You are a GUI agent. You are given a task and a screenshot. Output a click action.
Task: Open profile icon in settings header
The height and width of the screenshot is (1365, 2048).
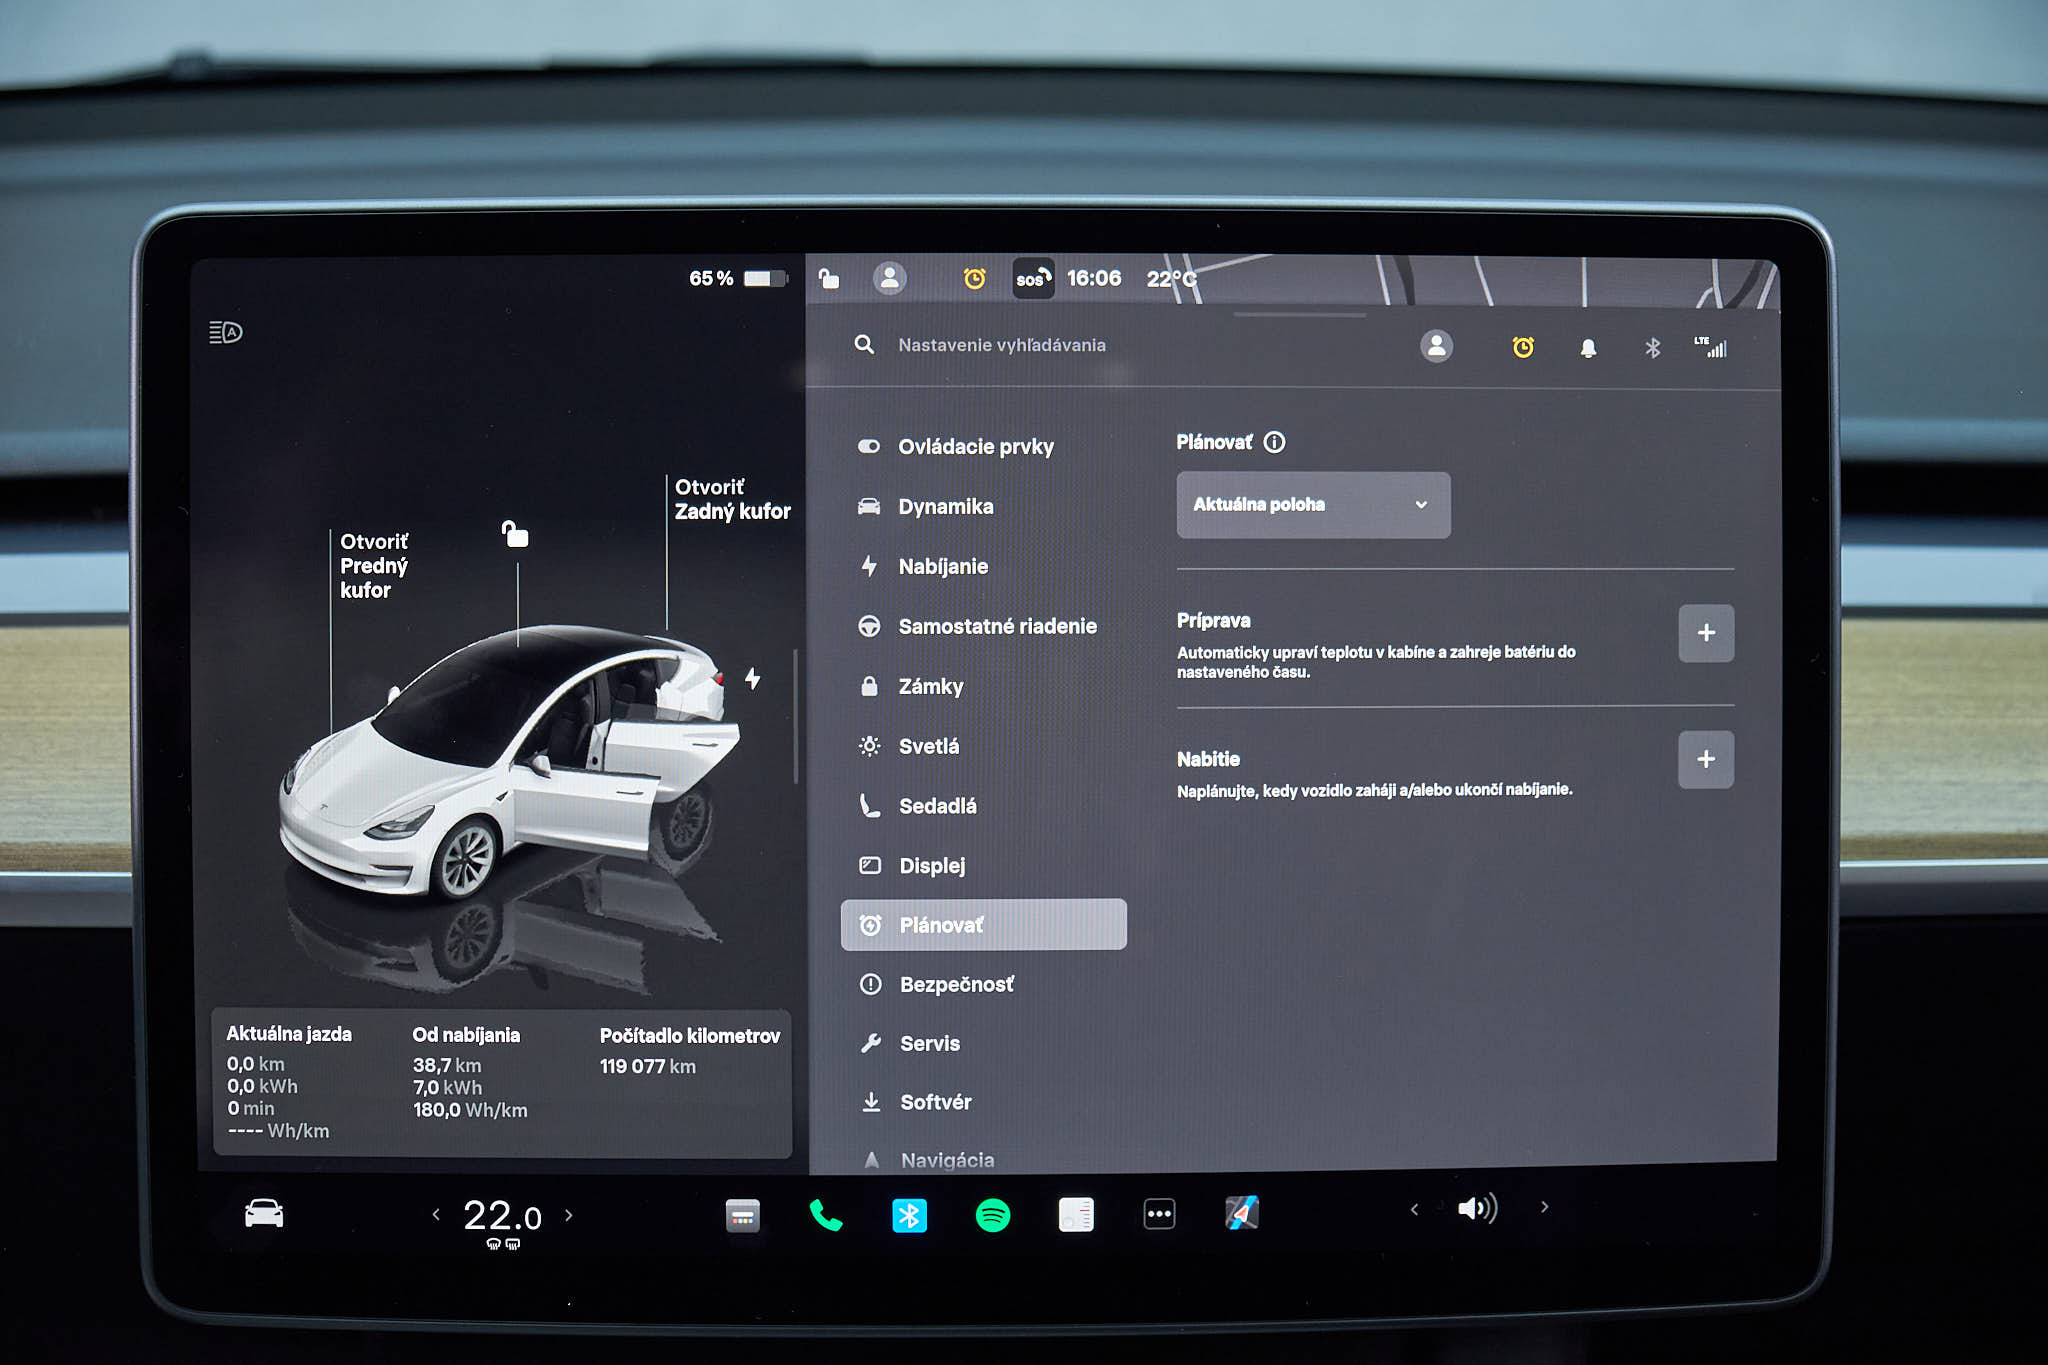[x=1436, y=346]
